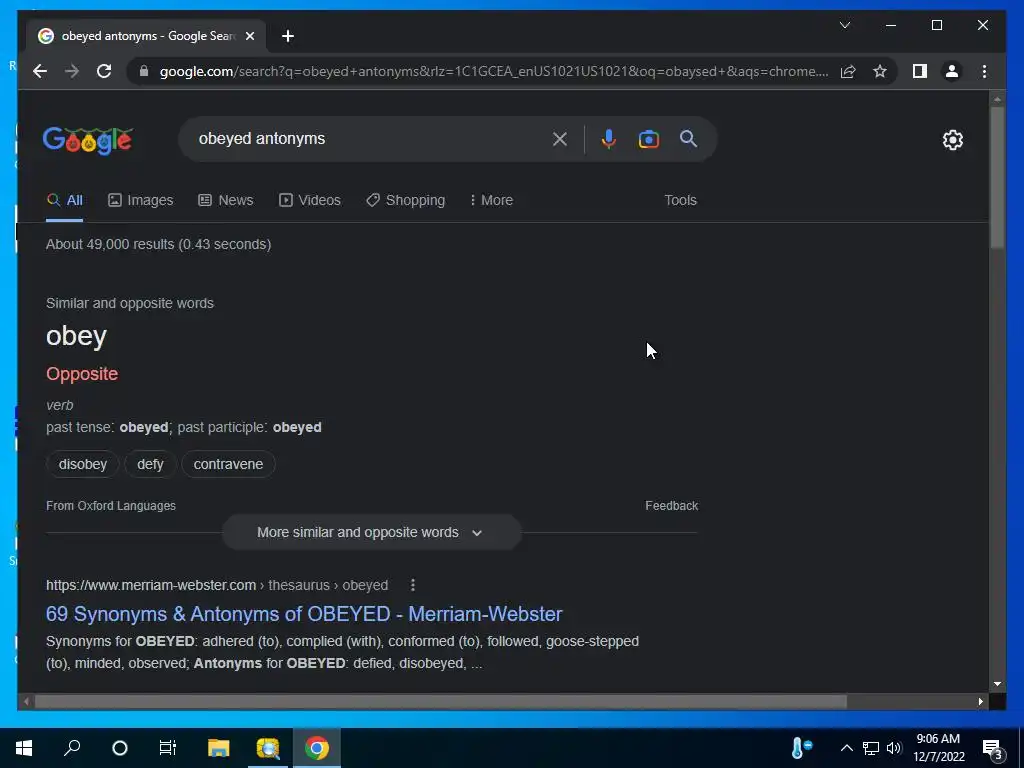Bookmark this page with the star icon

(880, 71)
